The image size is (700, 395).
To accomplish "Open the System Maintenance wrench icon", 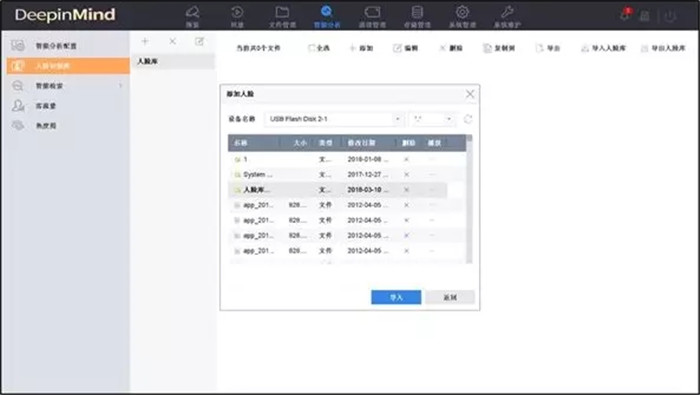I will pos(507,12).
